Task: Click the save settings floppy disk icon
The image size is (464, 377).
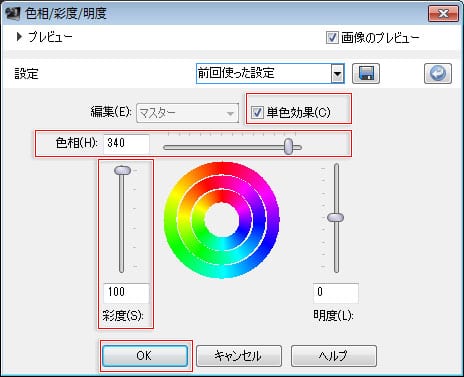Action: pyautogui.click(x=366, y=73)
